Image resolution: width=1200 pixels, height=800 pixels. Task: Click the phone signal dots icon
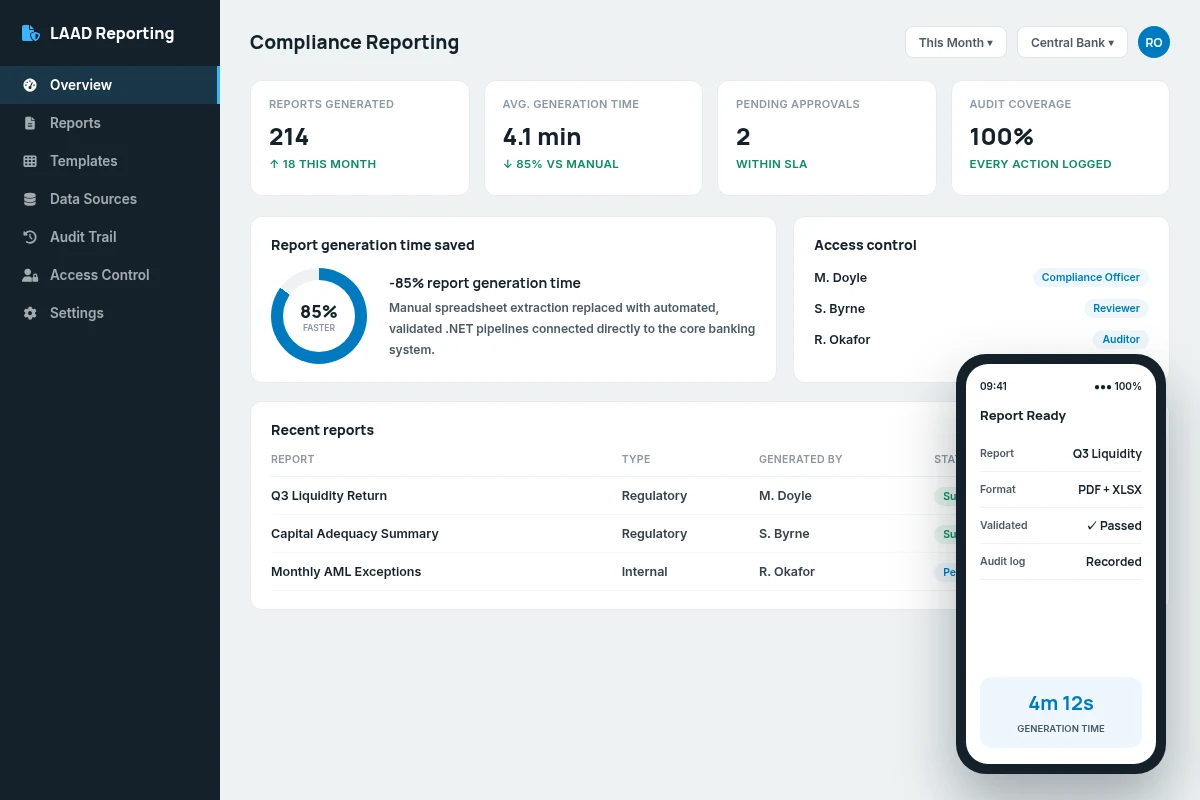click(x=1102, y=387)
